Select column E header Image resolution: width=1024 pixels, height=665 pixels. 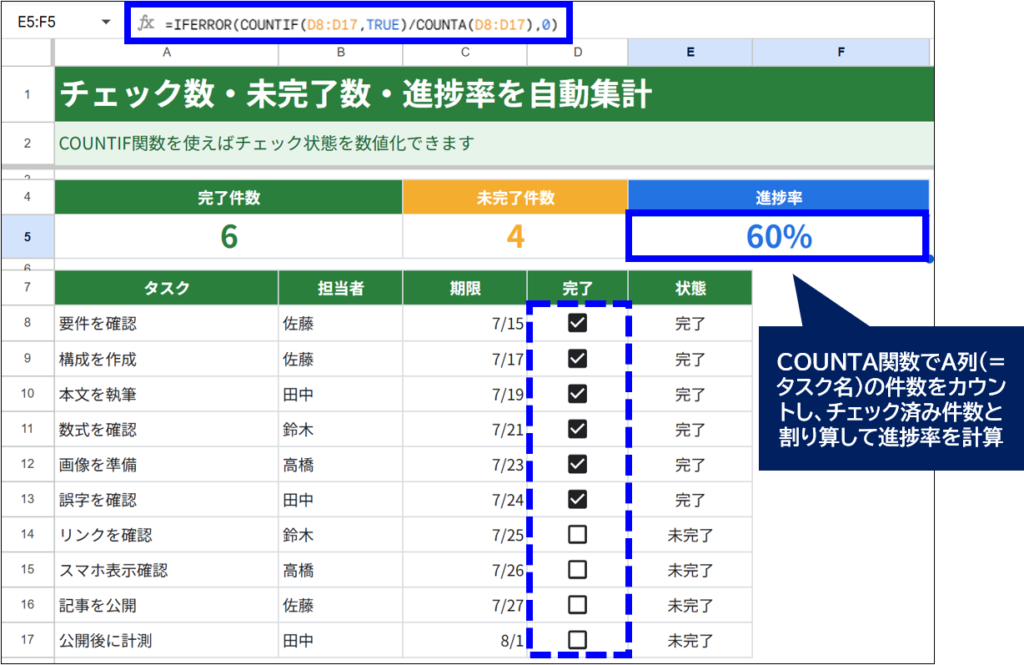click(x=690, y=52)
